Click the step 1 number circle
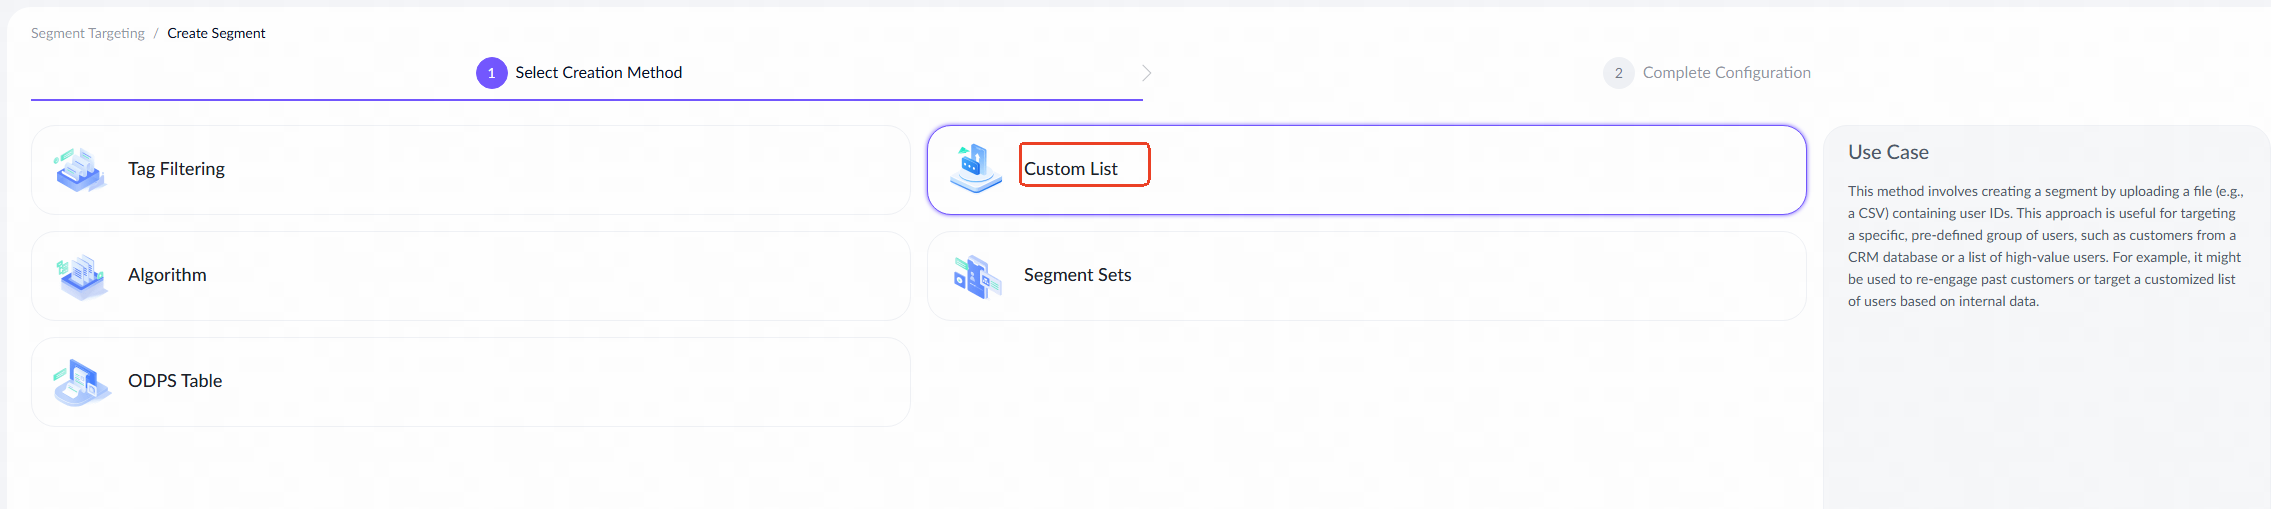 coord(491,73)
